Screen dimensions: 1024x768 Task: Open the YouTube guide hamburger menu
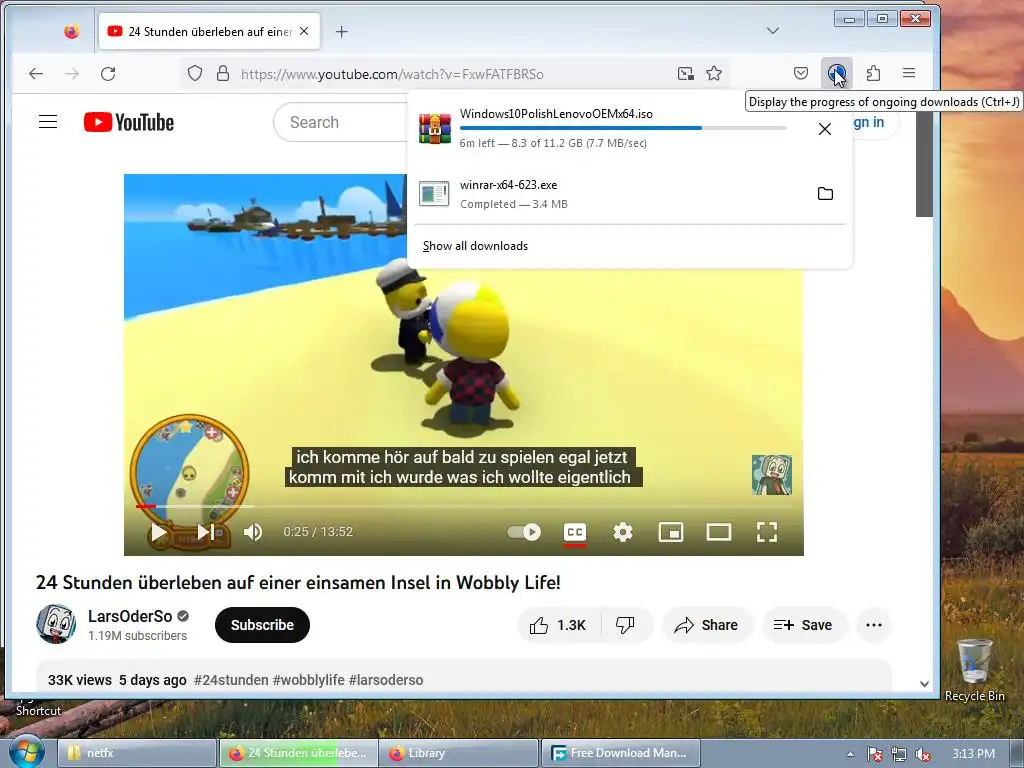coord(48,121)
